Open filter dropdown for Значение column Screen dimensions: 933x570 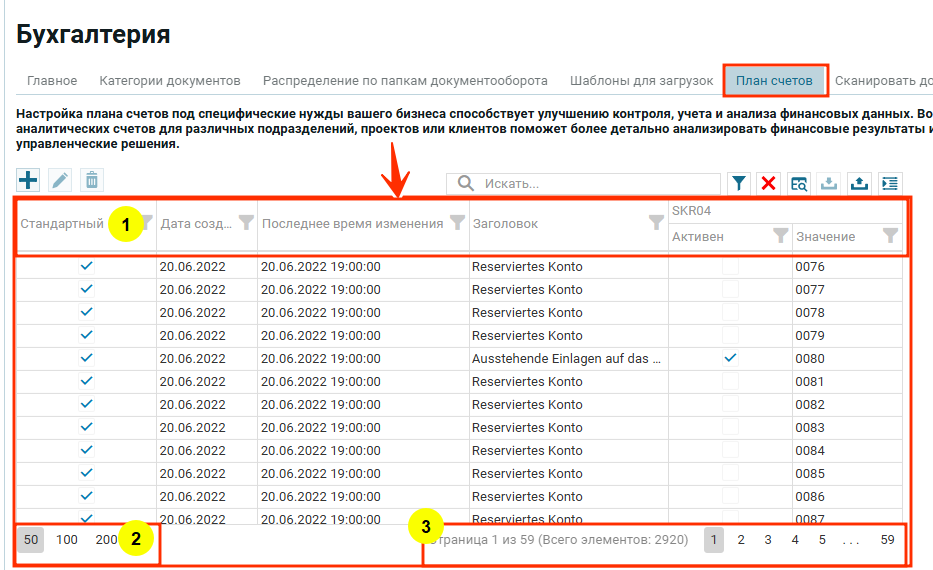point(890,236)
